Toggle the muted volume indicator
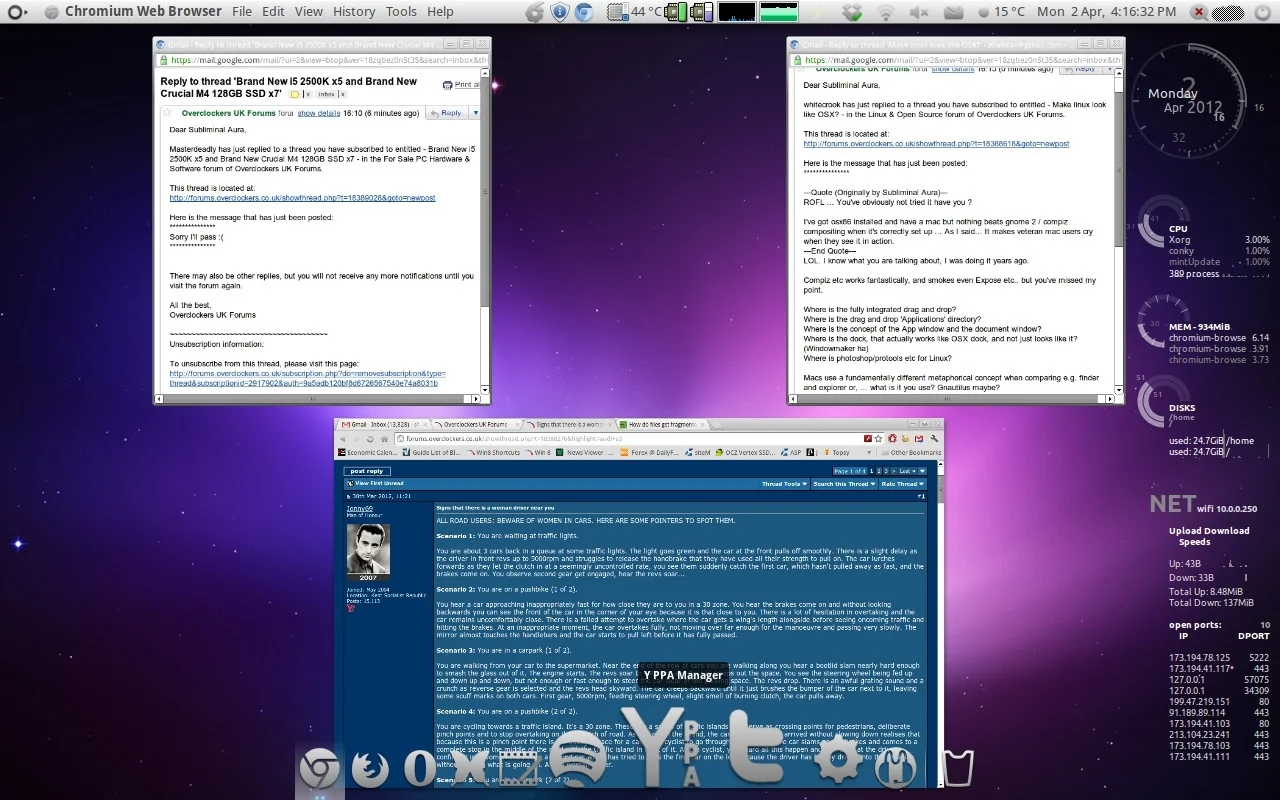1280x800 pixels. pos(918,12)
